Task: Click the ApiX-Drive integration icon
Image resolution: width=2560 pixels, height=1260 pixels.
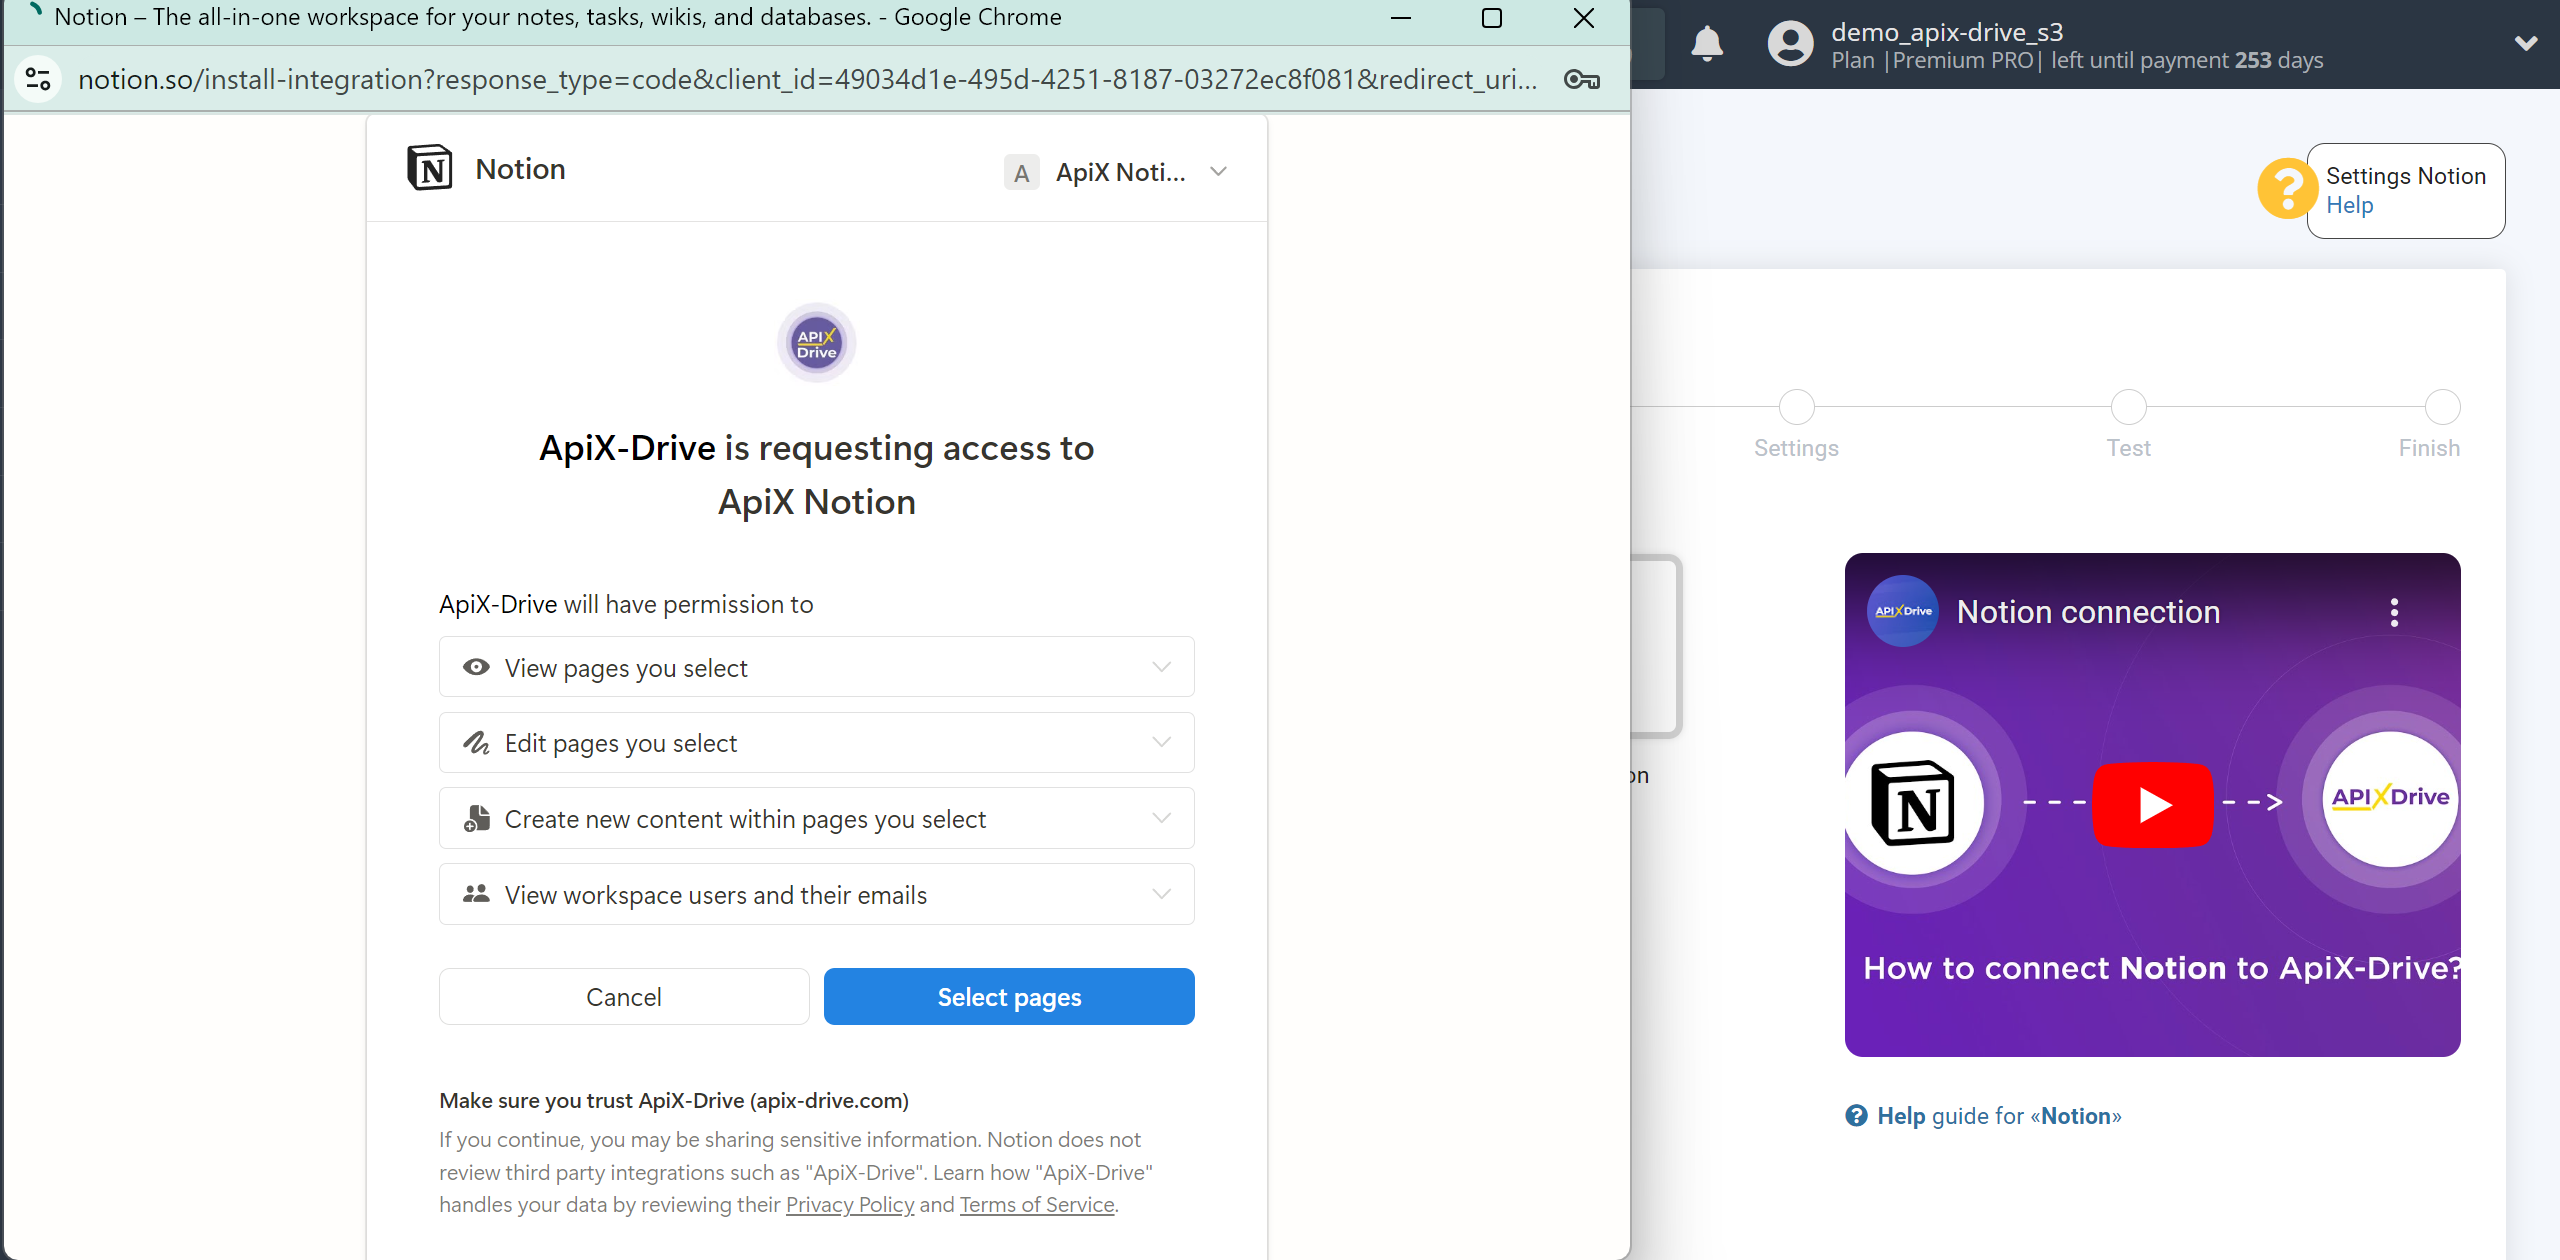Action: [x=816, y=344]
